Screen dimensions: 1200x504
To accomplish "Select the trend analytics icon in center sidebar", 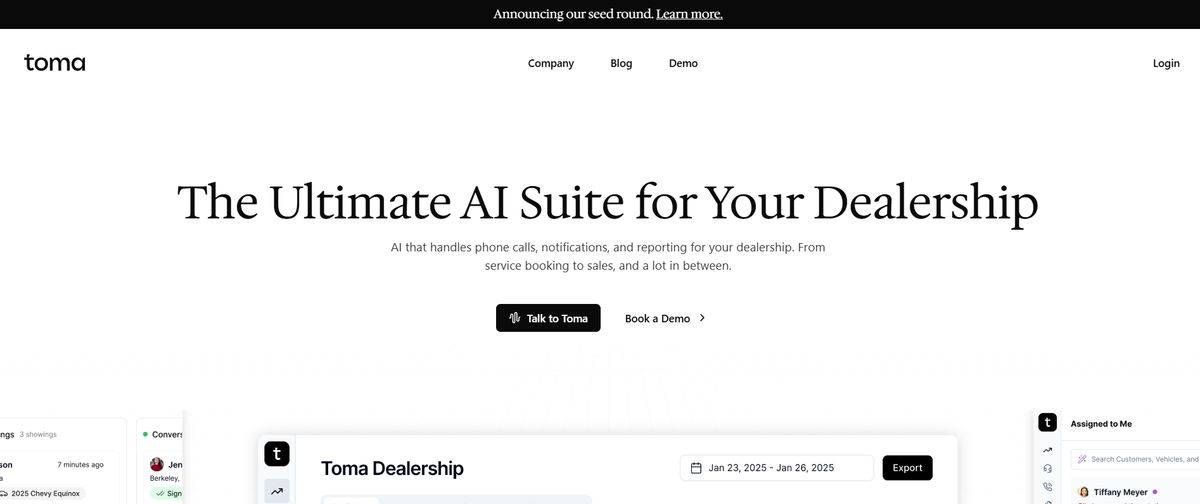I will tap(277, 492).
